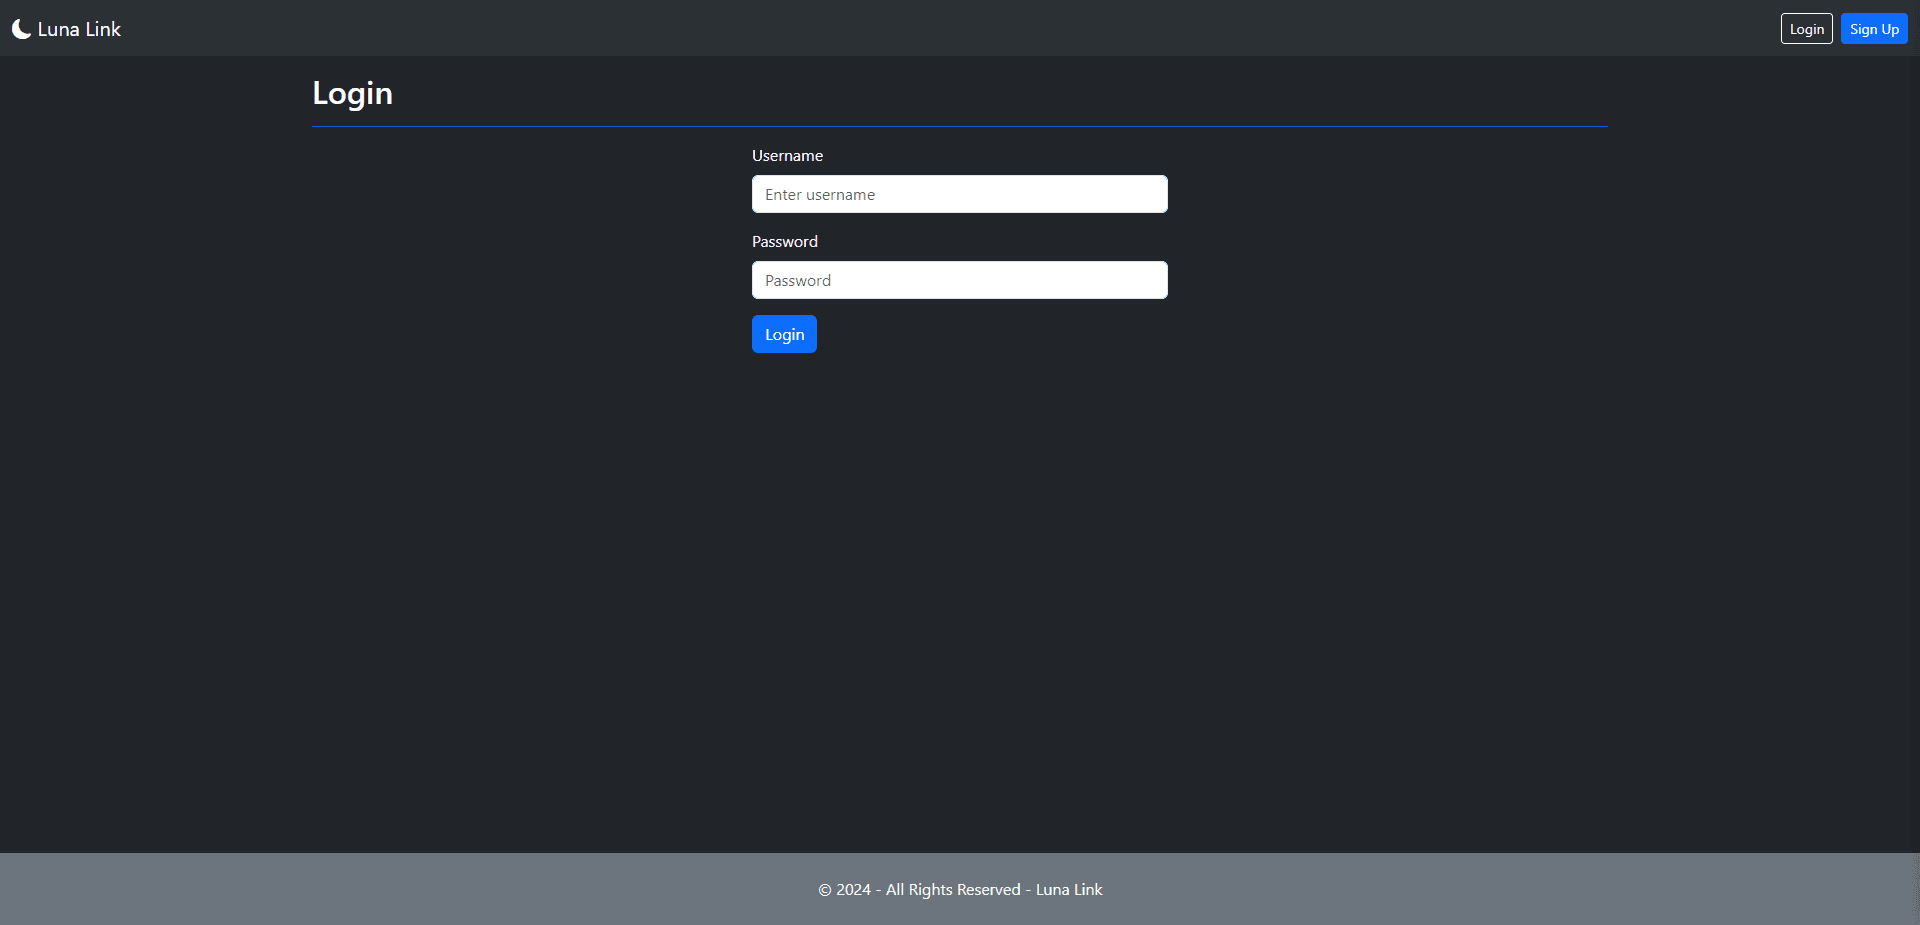This screenshot has height=925, width=1920.
Task: Select the Login page heading
Action: (x=352, y=93)
